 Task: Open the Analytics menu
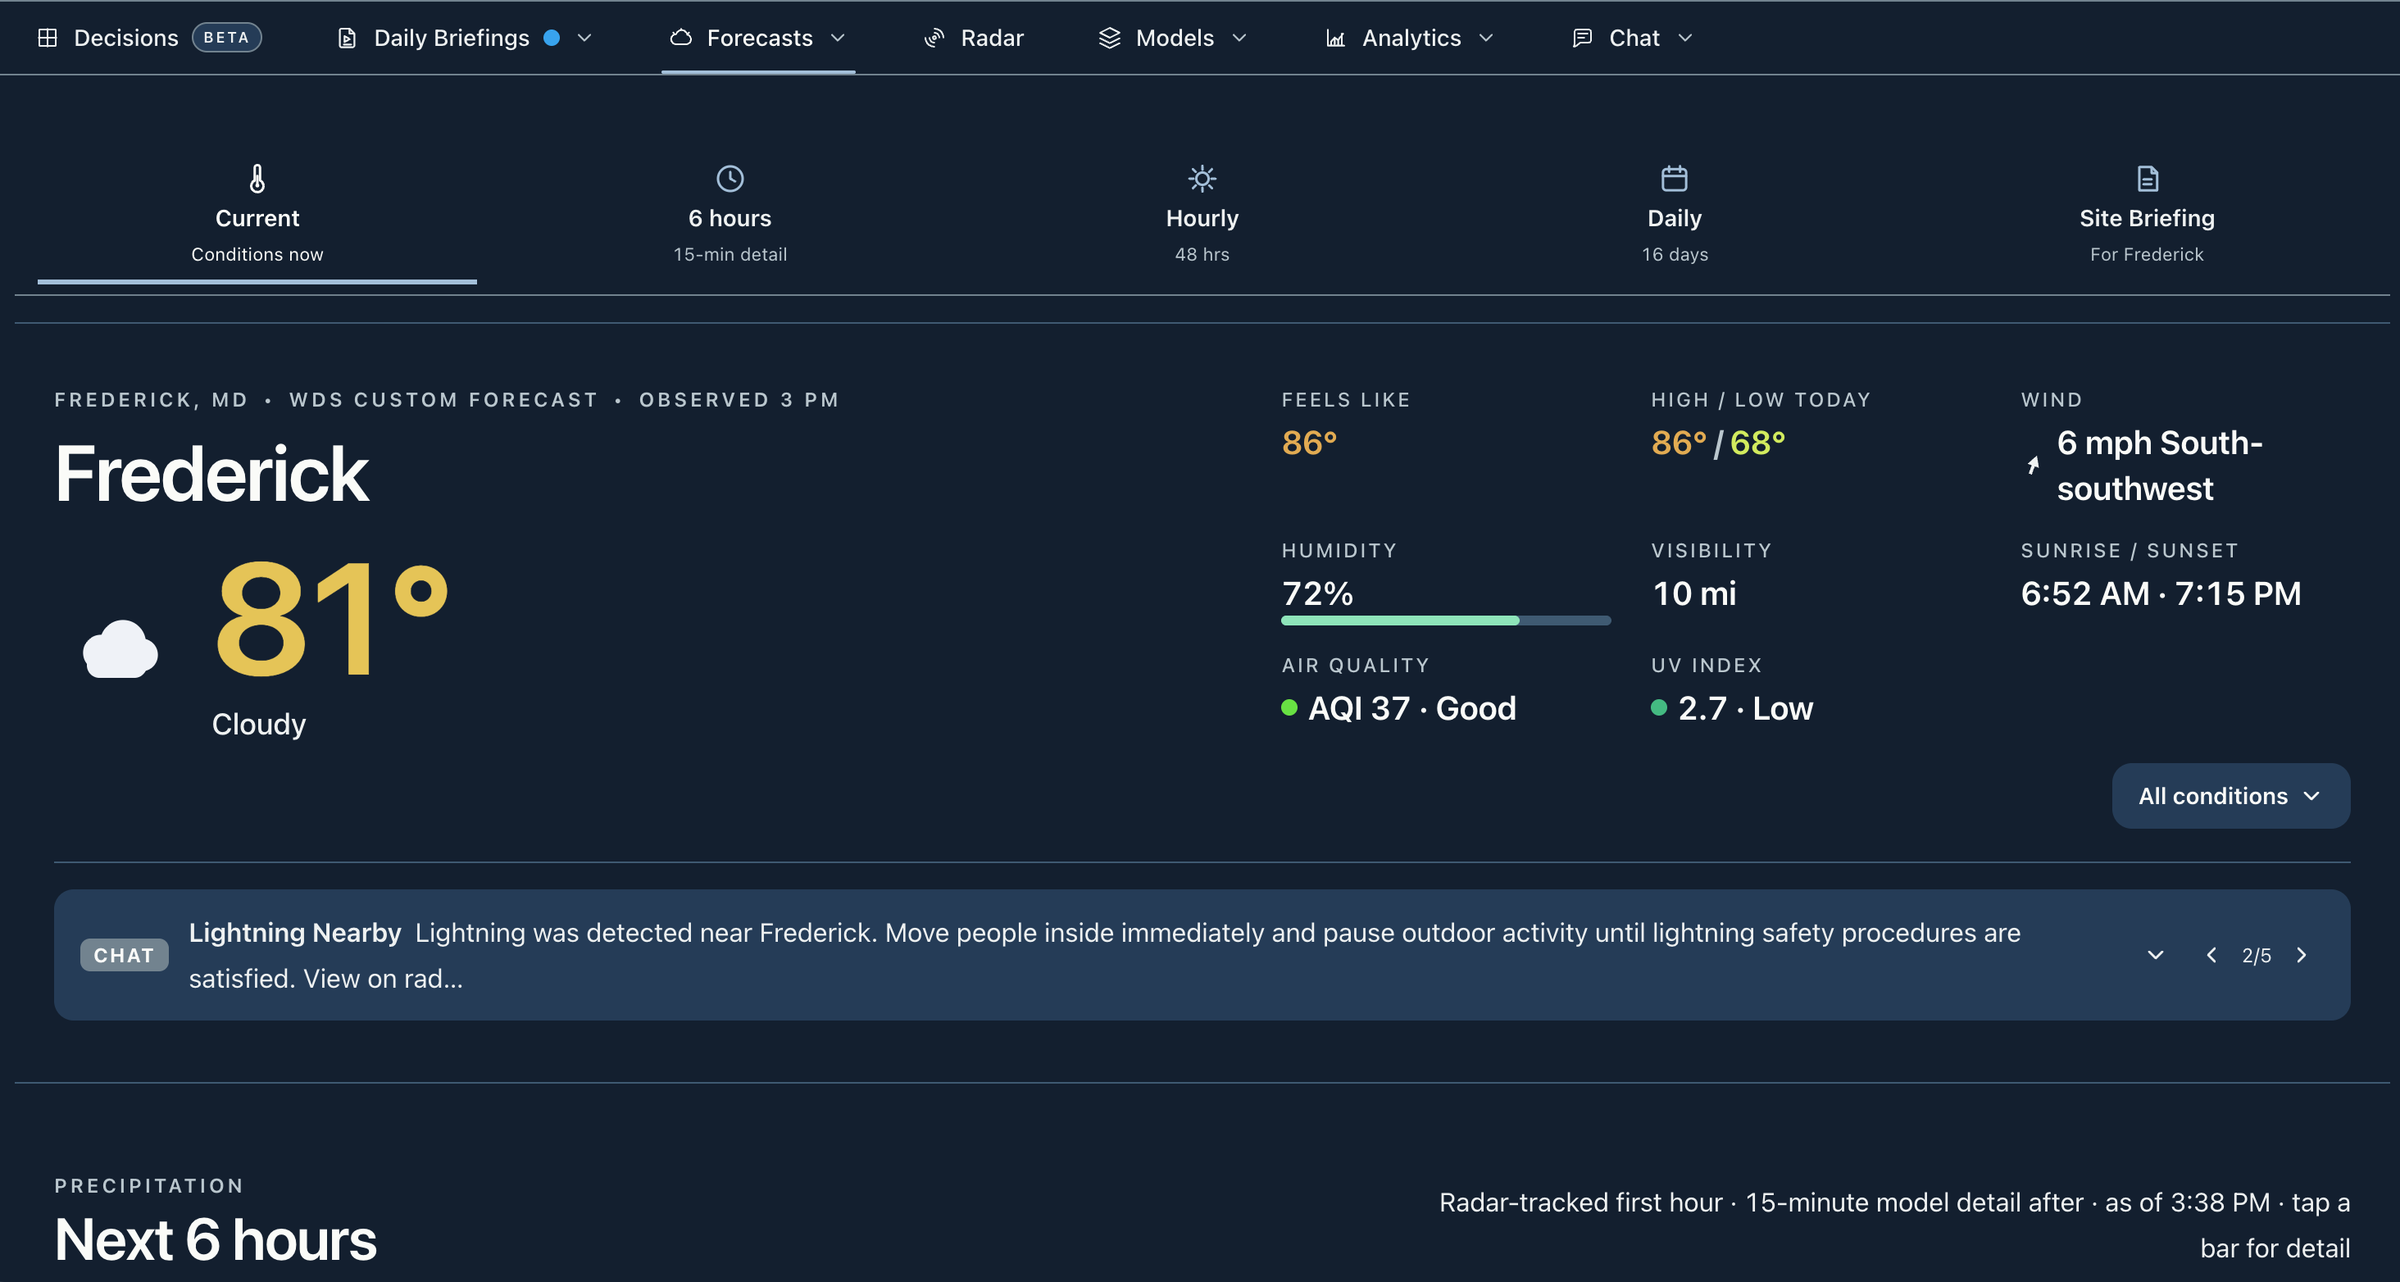pos(1409,38)
